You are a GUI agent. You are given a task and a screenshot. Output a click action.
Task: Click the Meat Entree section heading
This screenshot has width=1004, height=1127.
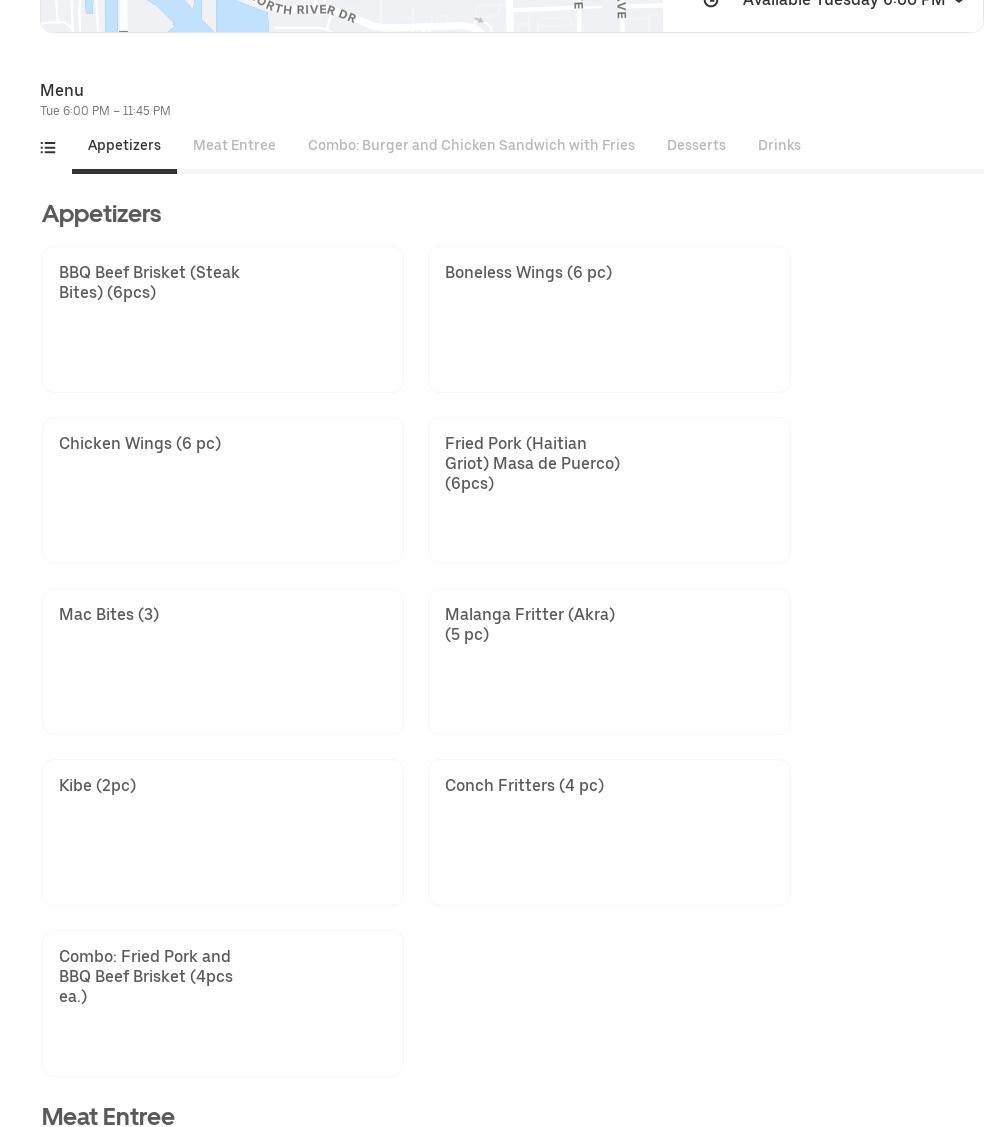point(108,1116)
